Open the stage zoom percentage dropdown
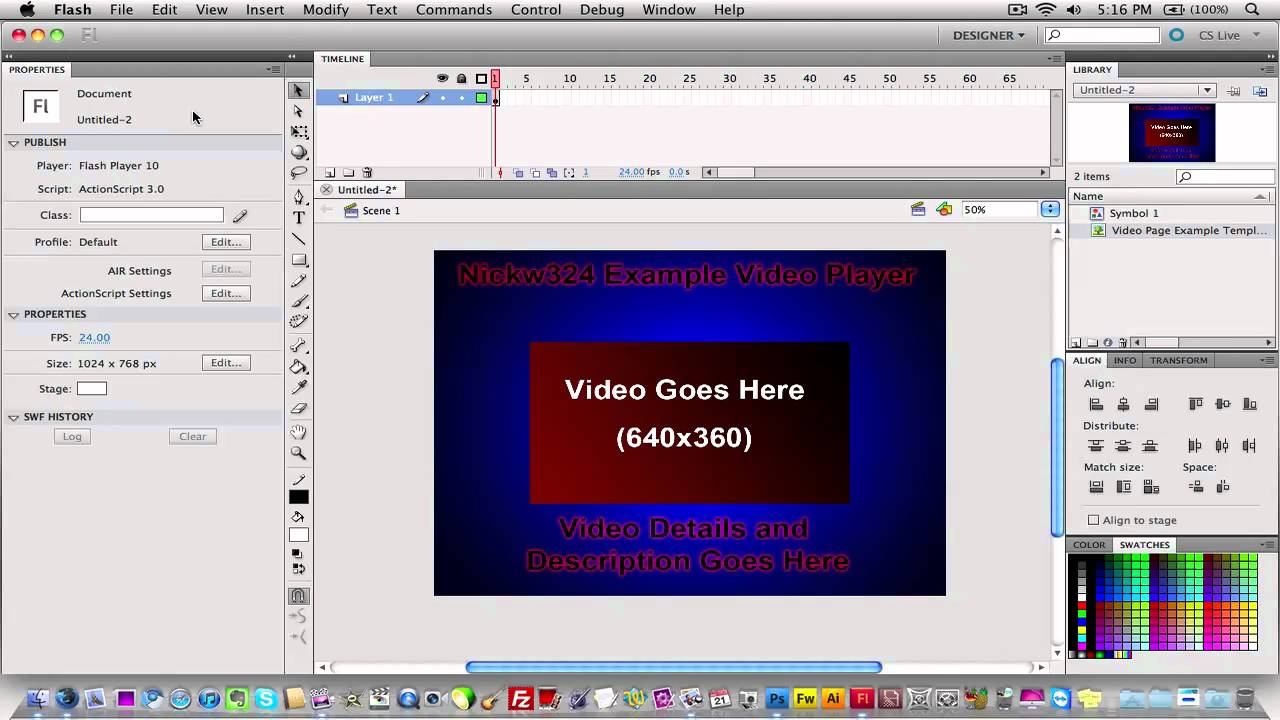The image size is (1280, 720). click(1050, 210)
